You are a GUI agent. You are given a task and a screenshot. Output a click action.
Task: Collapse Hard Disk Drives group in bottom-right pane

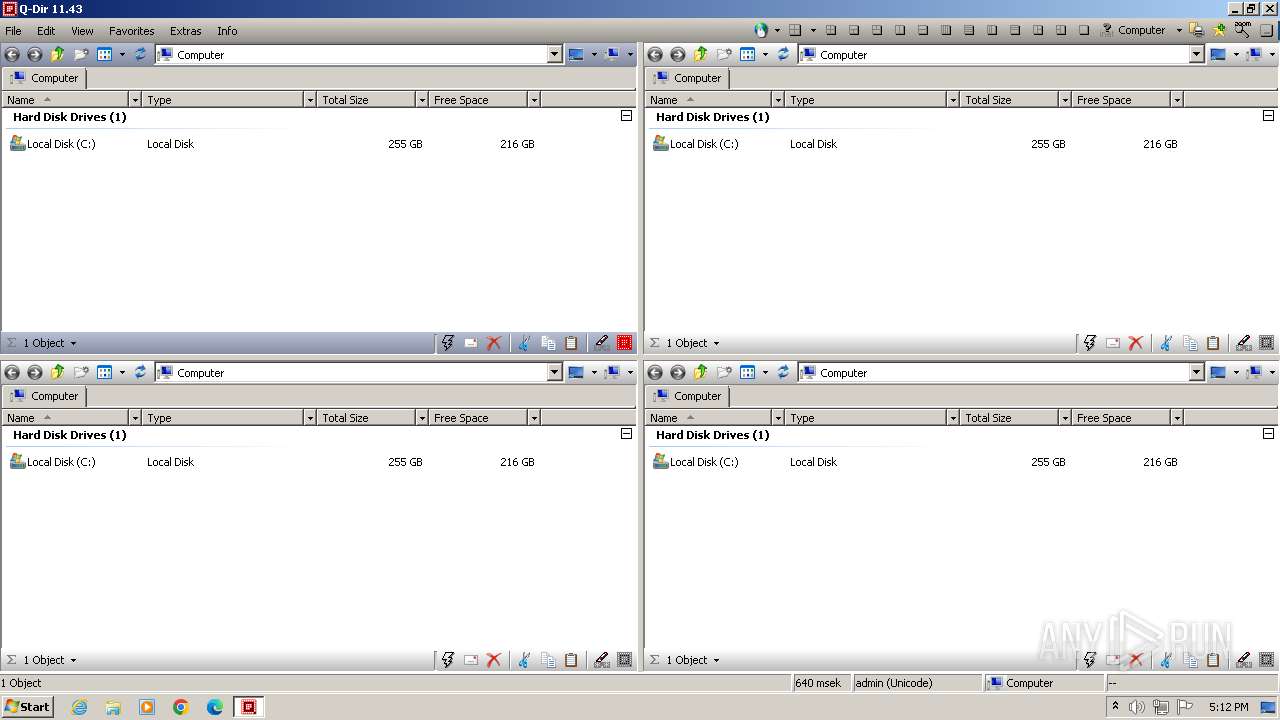point(1268,434)
